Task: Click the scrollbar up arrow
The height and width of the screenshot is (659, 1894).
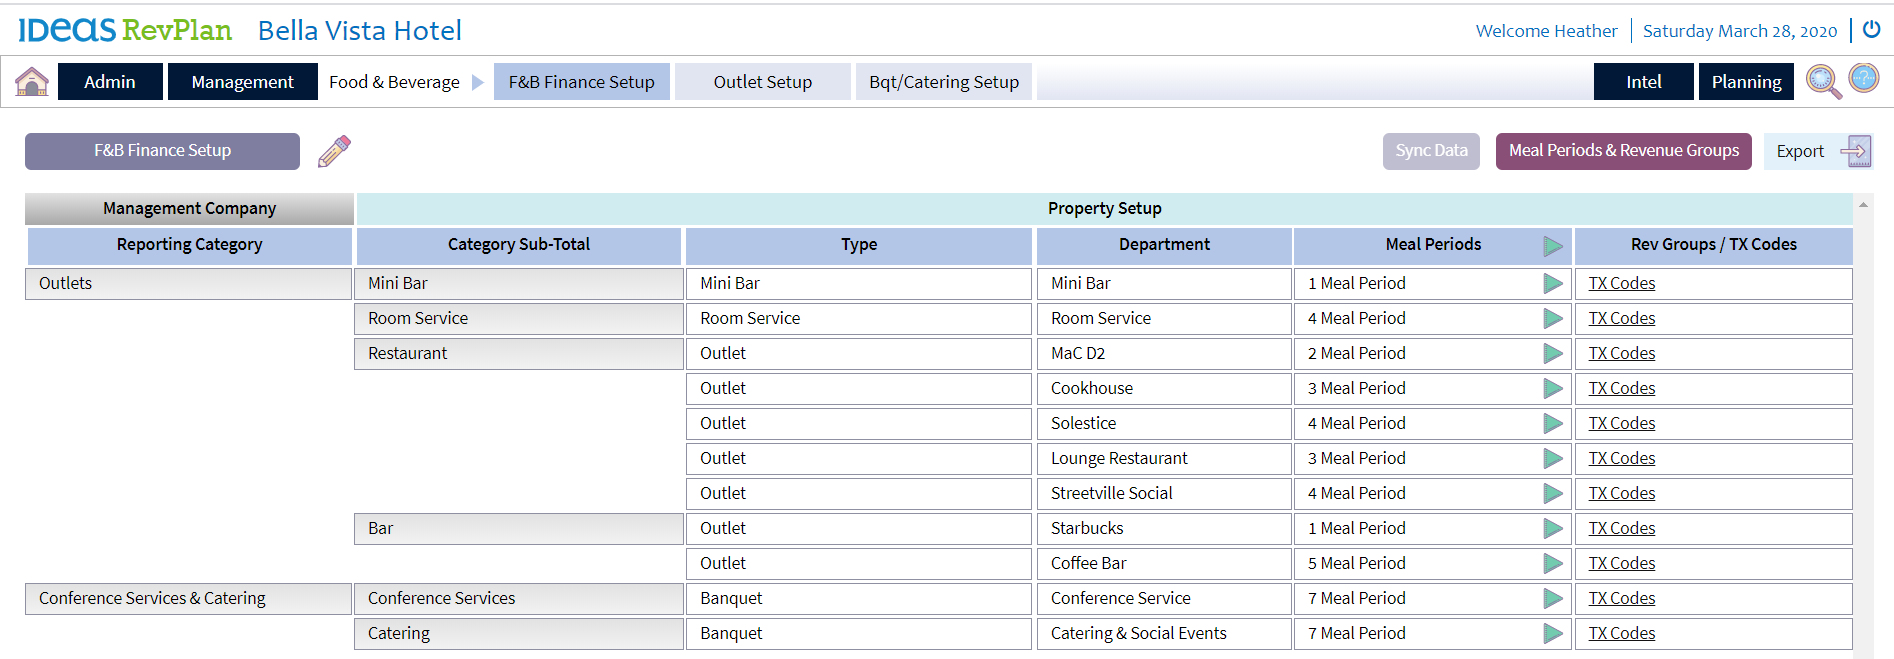Action: click(x=1863, y=205)
